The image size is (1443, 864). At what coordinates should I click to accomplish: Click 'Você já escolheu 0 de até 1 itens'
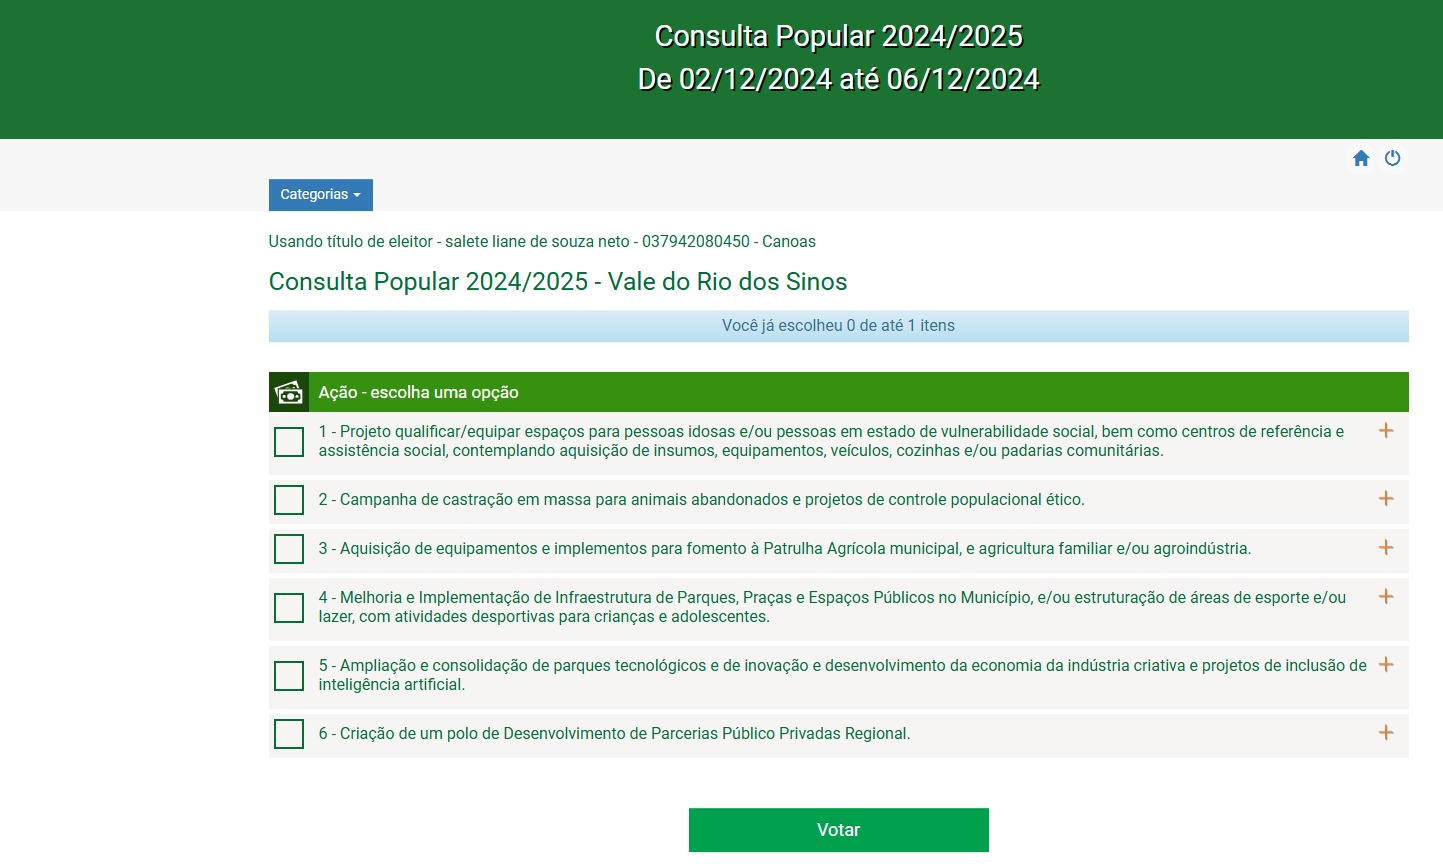[x=838, y=326]
